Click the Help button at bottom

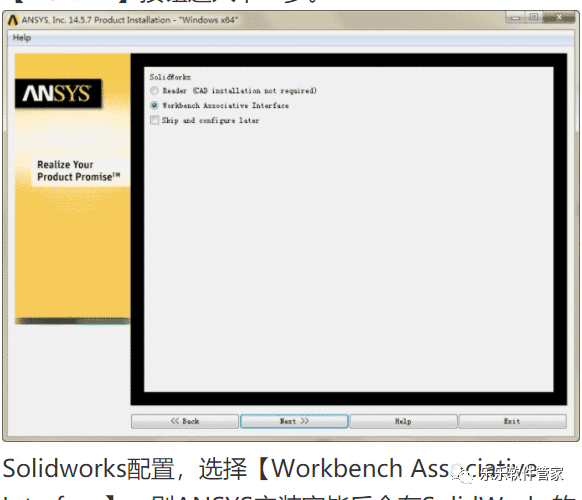(403, 421)
